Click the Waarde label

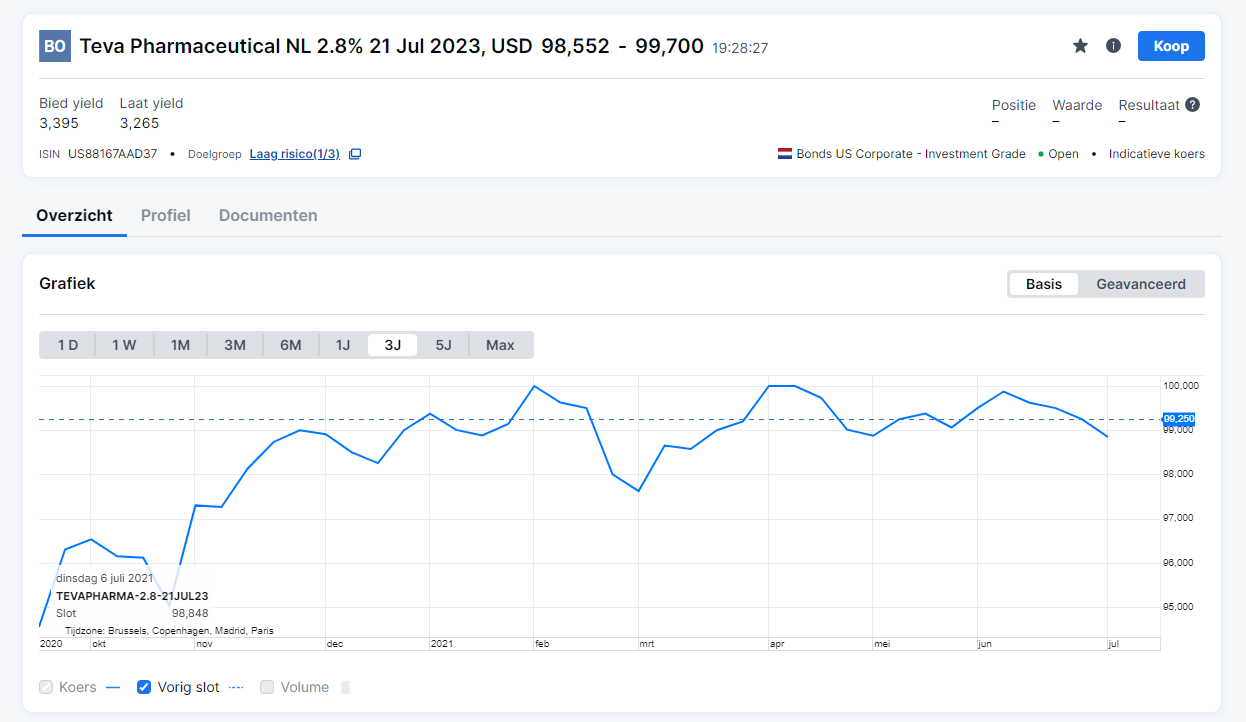pos(1077,105)
